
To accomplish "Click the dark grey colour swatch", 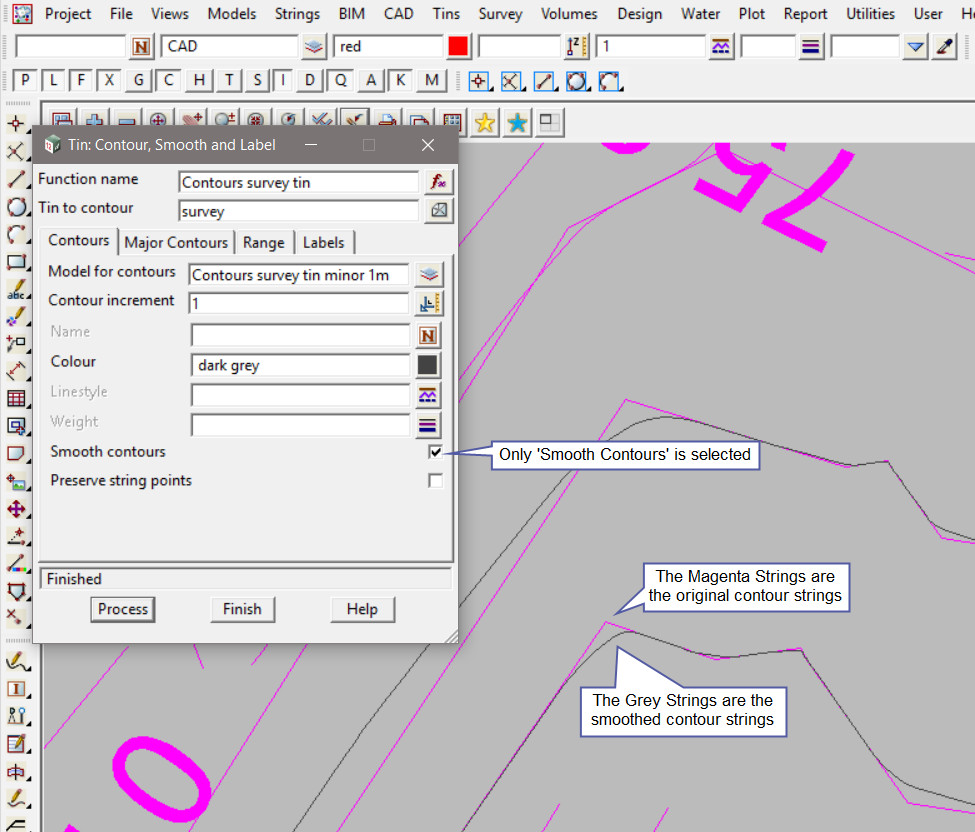I will 428,365.
